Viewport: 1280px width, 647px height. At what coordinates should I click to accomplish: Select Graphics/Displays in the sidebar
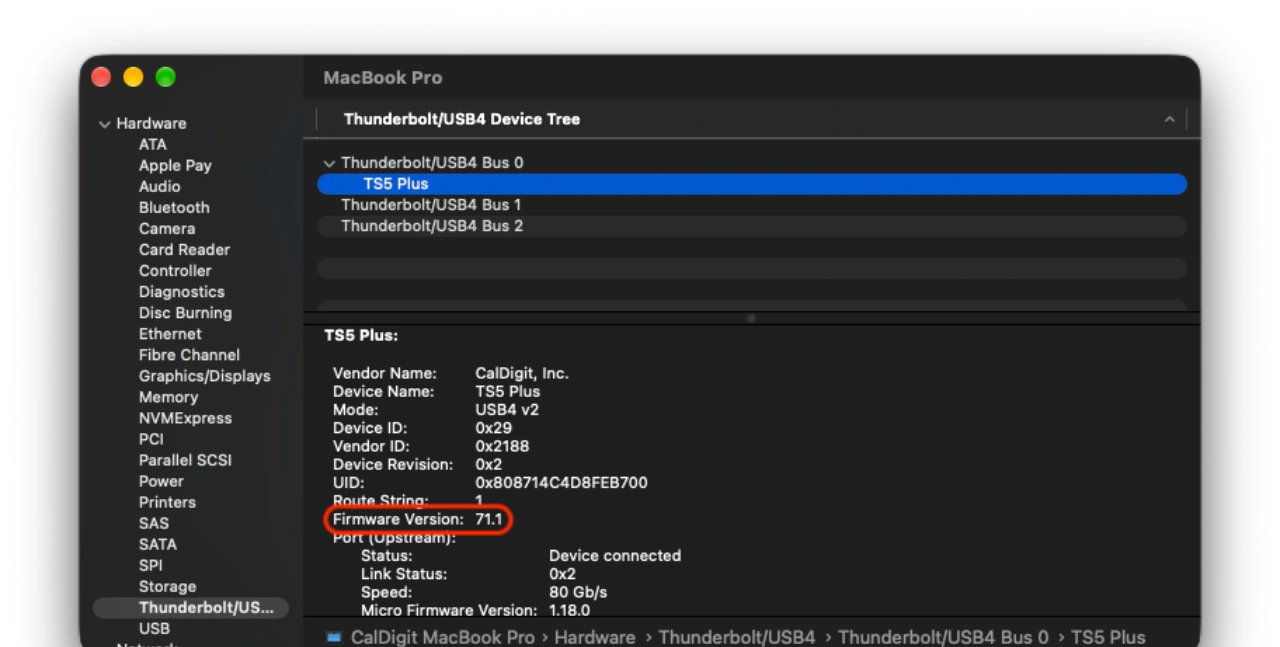pyautogui.click(x=205, y=375)
